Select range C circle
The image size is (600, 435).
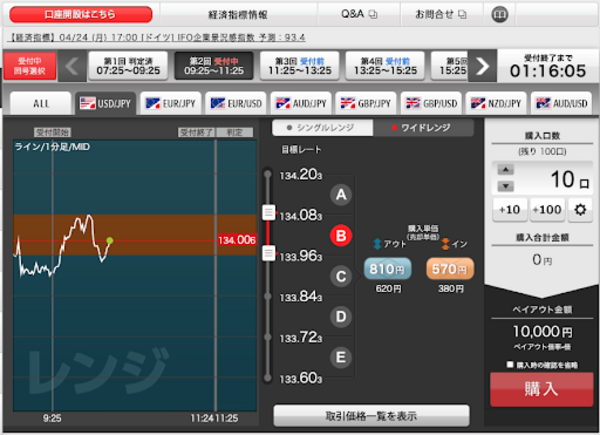pyautogui.click(x=341, y=276)
